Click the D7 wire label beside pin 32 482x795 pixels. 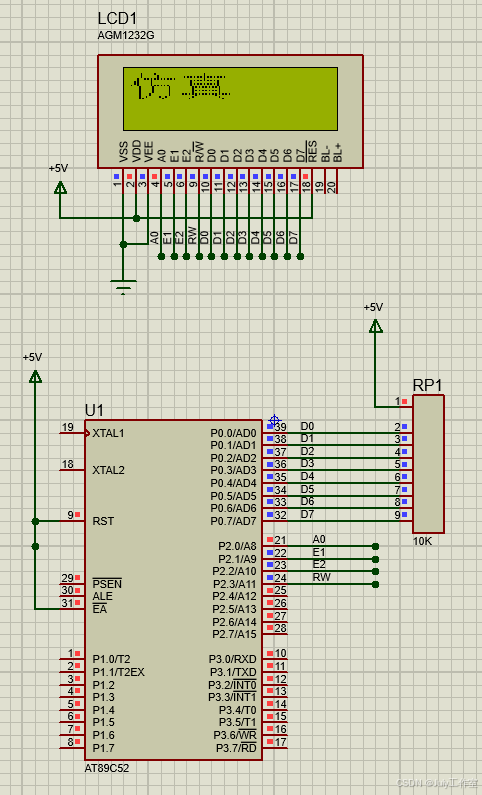307,514
